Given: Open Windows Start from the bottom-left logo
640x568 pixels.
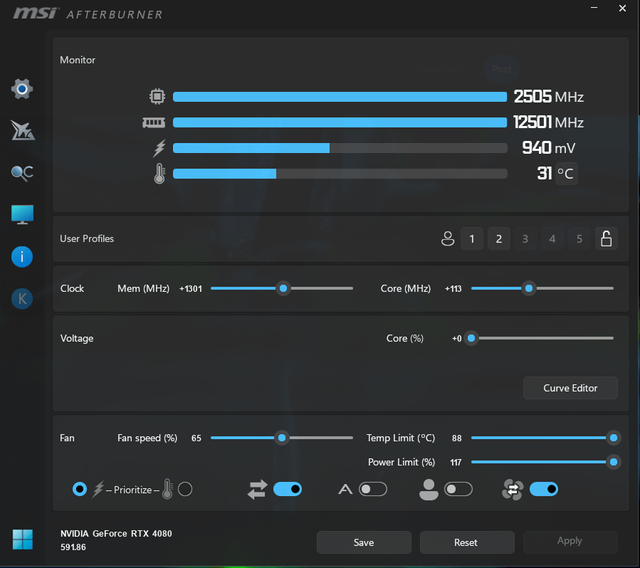Looking at the screenshot, I should pos(22,539).
